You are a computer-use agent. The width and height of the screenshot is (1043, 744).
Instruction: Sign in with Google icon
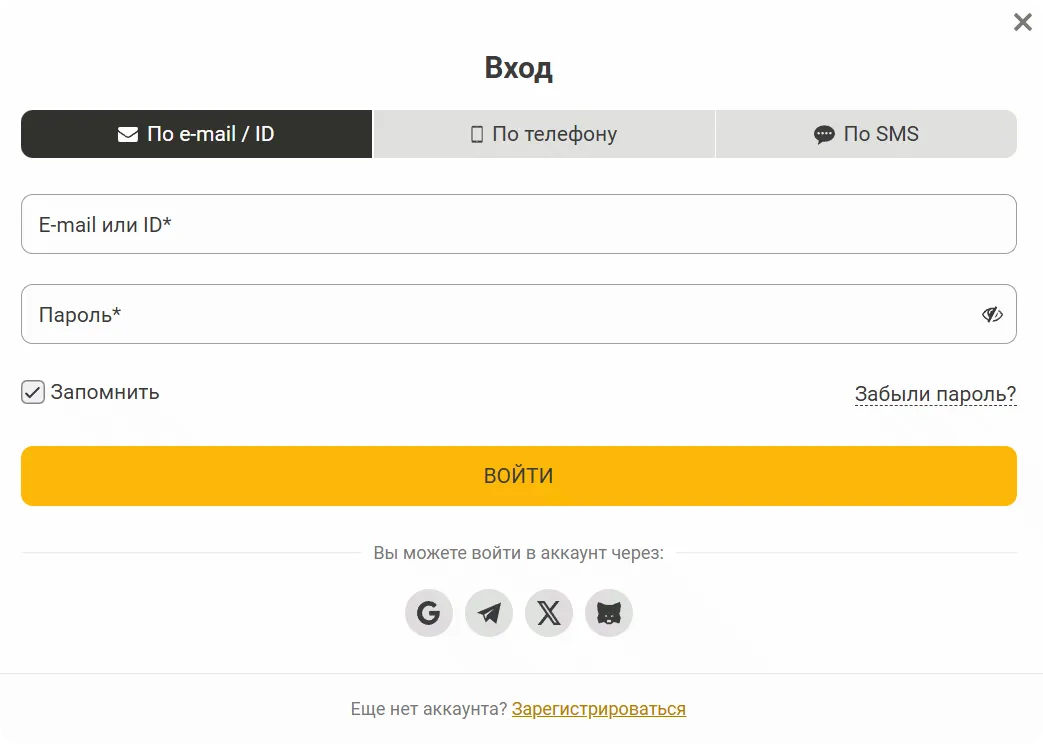428,613
